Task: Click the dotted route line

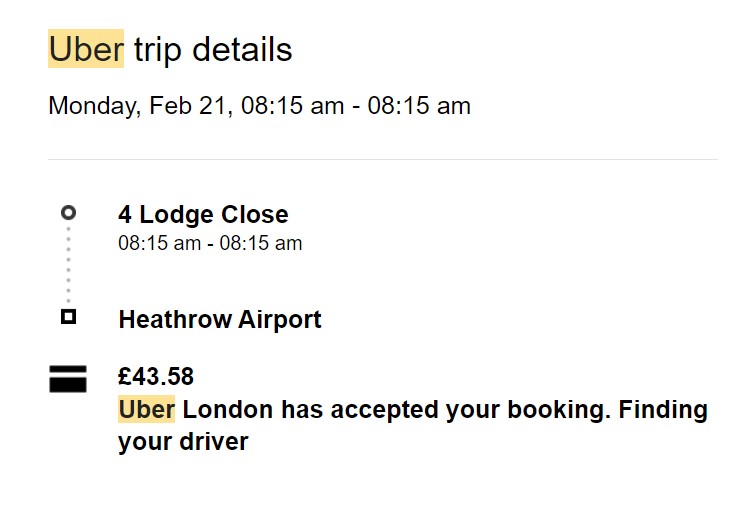Action: pyautogui.click(x=69, y=265)
